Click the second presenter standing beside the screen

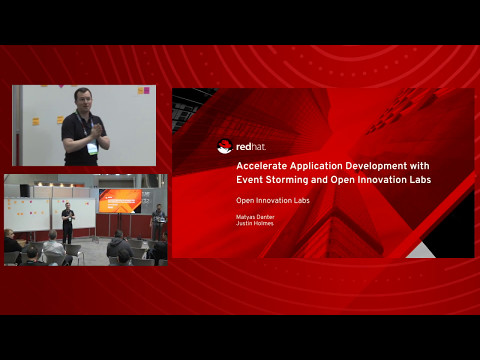[158, 221]
